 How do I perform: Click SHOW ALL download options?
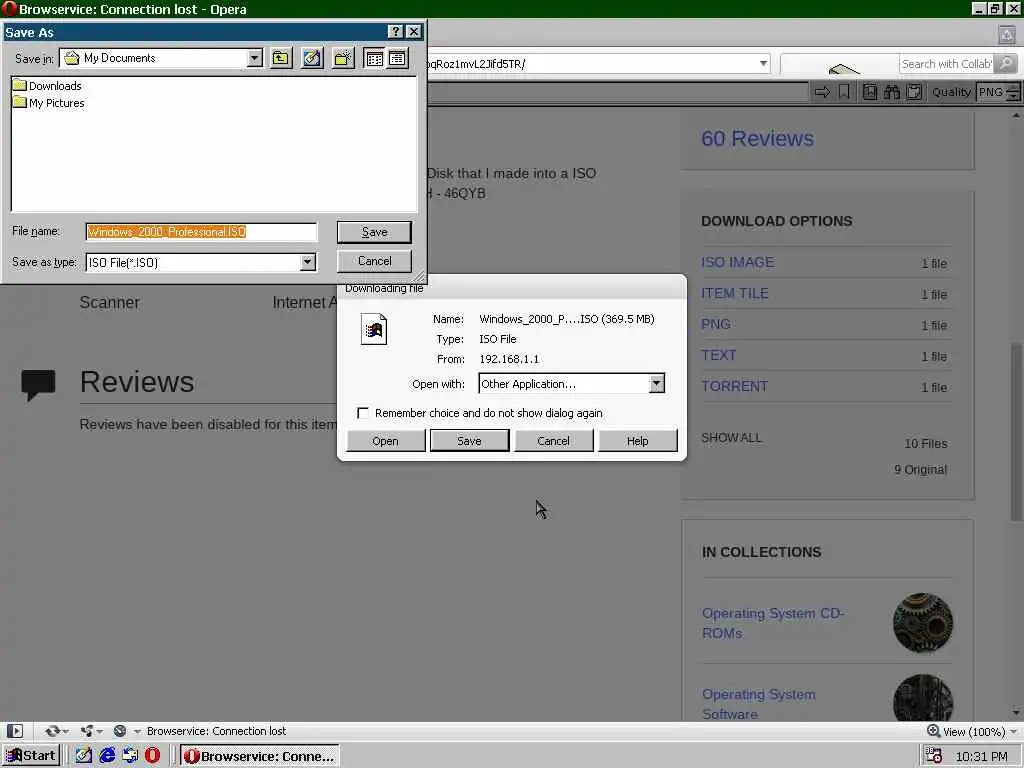pyautogui.click(x=731, y=438)
